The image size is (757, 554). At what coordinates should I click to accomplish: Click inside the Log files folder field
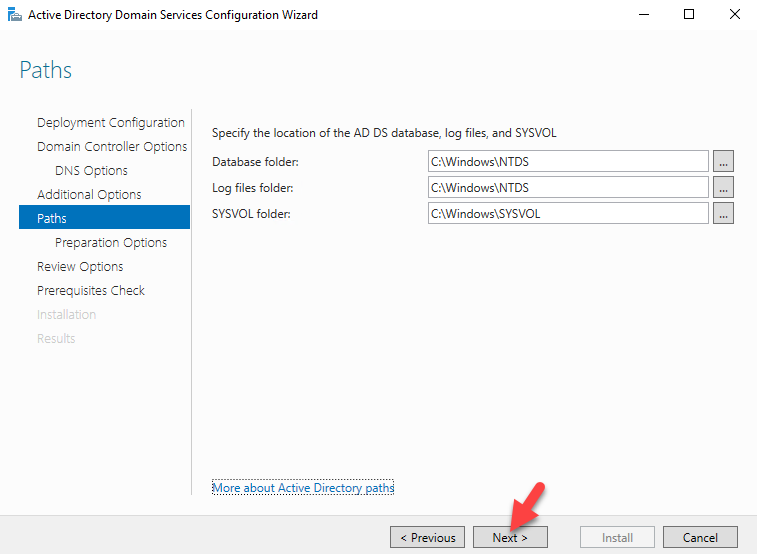point(568,188)
